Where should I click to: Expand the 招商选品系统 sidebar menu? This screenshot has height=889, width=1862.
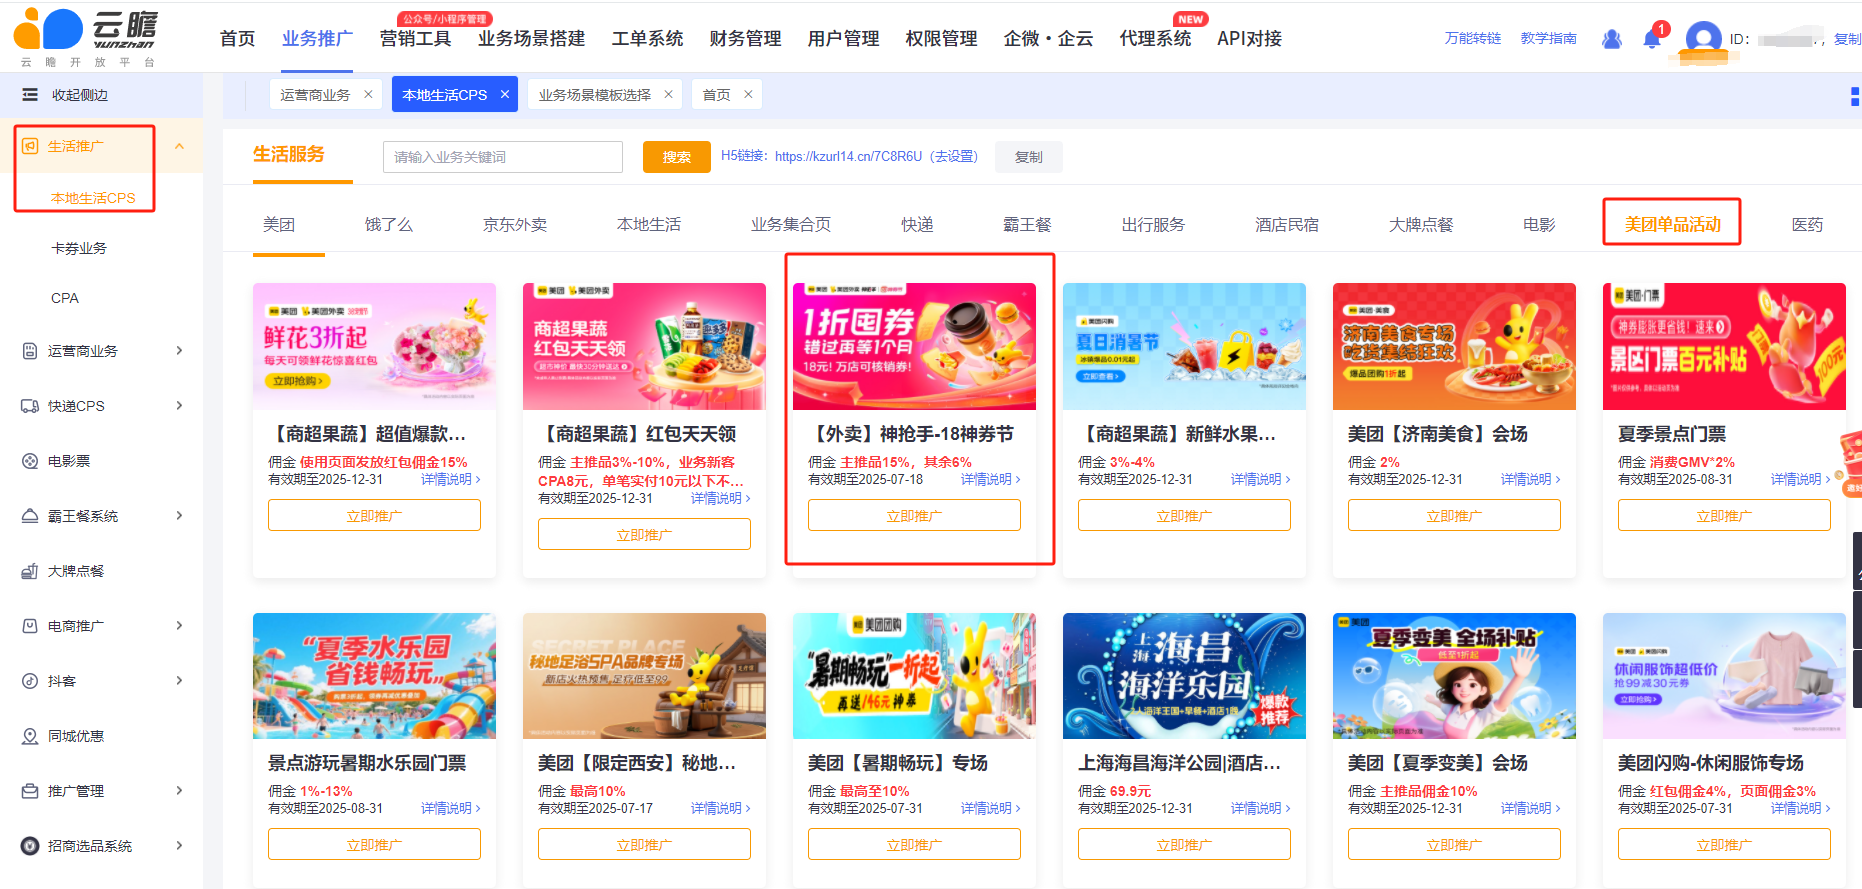coord(180,845)
